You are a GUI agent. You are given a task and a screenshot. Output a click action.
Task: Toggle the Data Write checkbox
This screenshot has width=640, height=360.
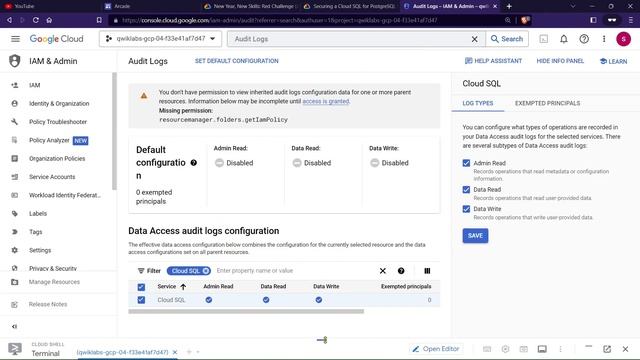(x=466, y=209)
